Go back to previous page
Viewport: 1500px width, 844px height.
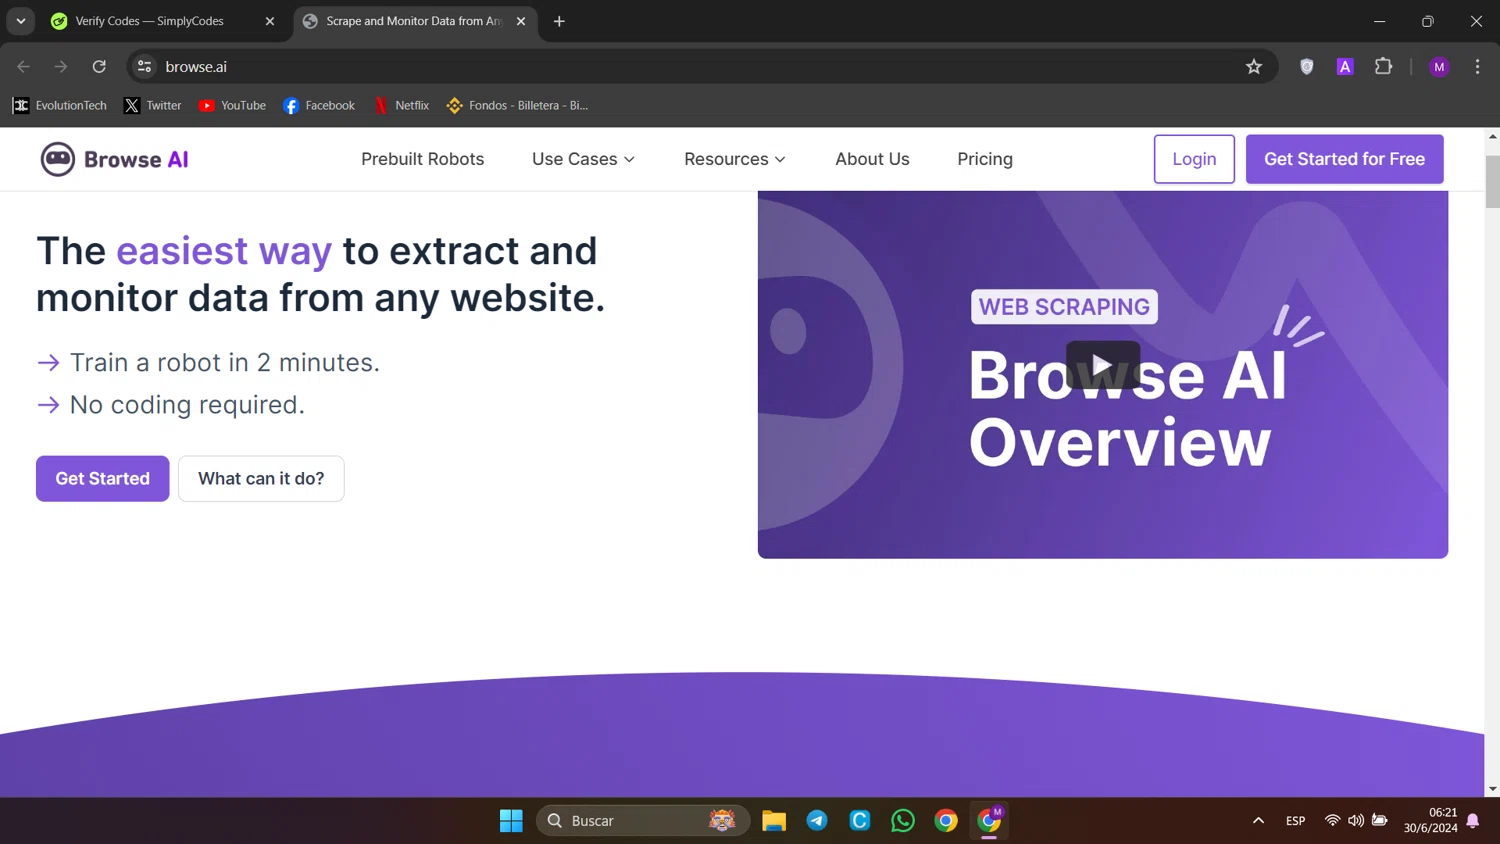[24, 67]
